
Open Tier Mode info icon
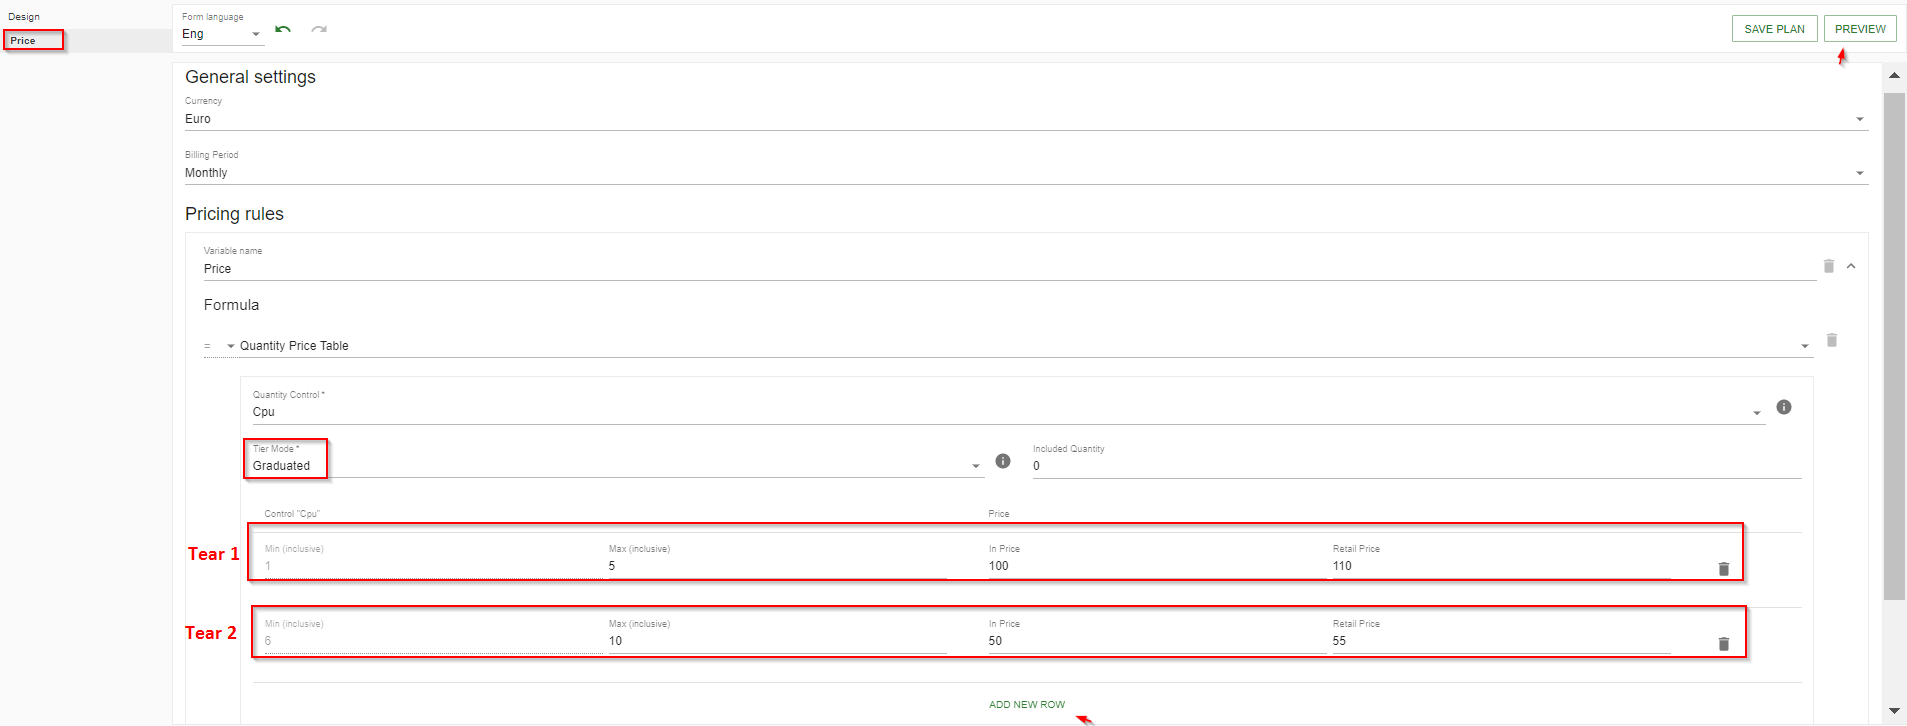[1002, 461]
